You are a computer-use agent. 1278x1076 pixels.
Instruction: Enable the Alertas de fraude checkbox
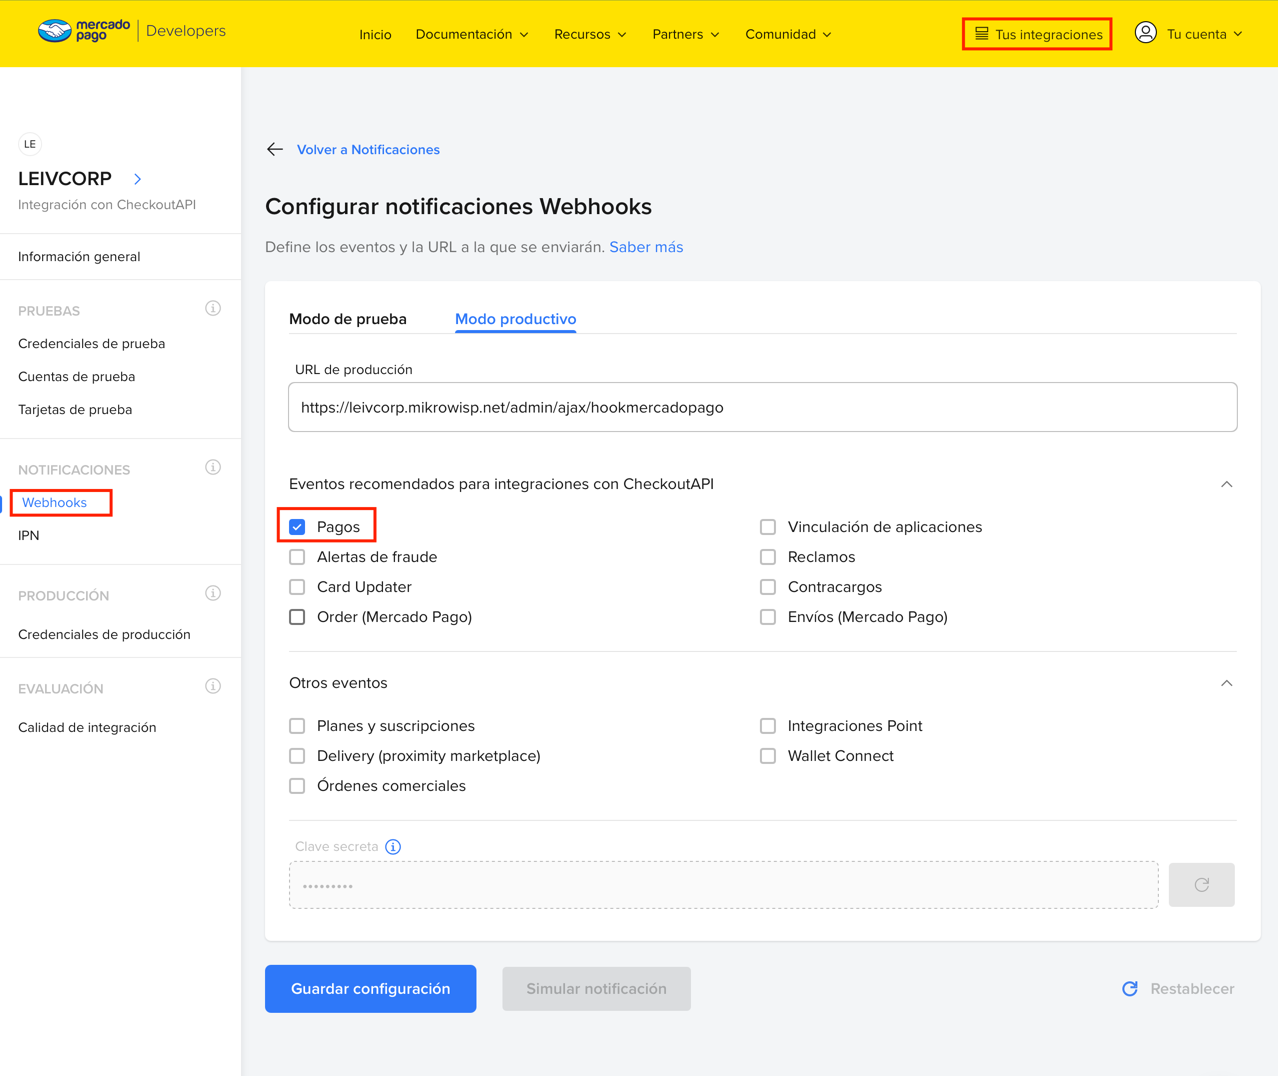[297, 557]
